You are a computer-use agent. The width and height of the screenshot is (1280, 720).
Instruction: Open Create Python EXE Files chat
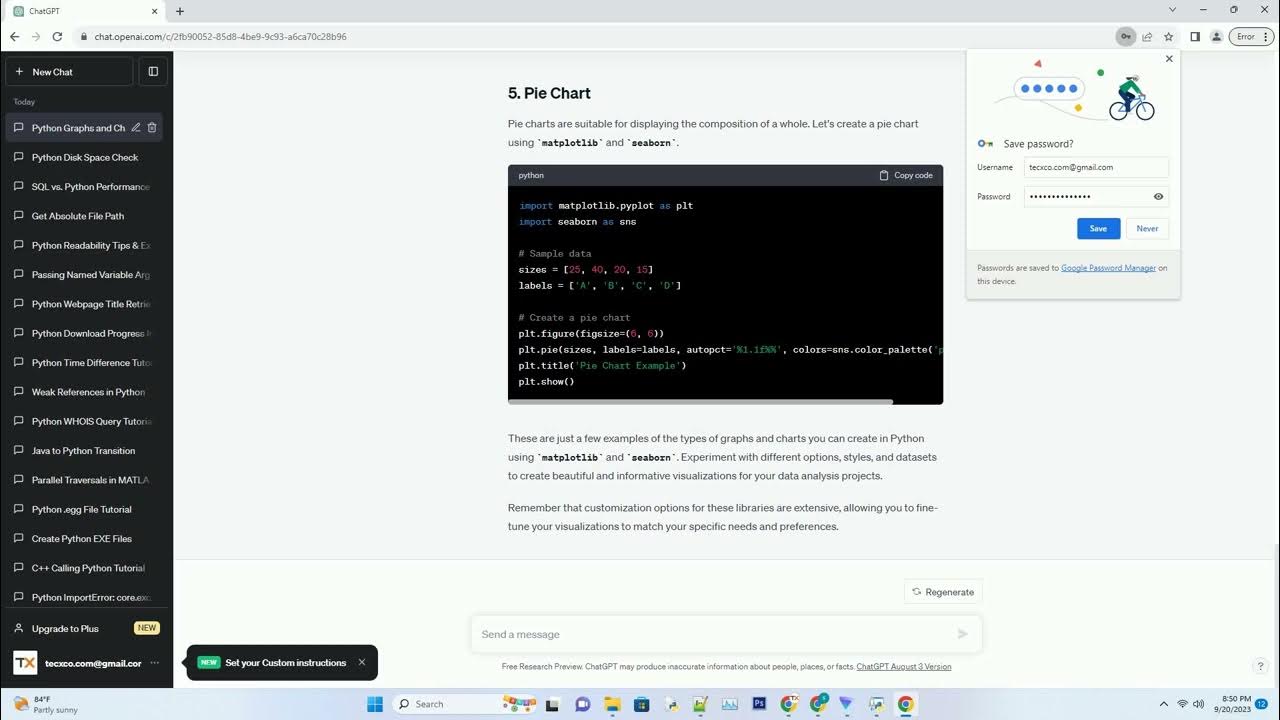[x=85, y=539]
